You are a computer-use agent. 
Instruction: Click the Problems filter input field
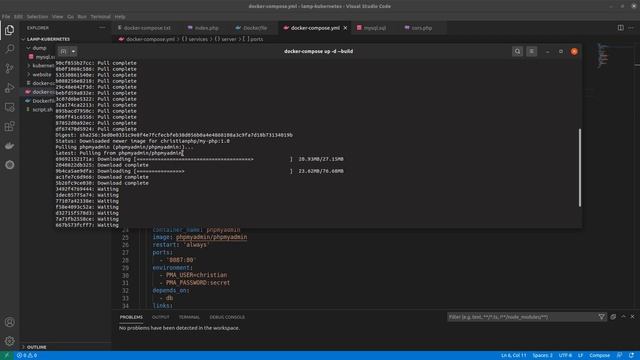click(522, 317)
